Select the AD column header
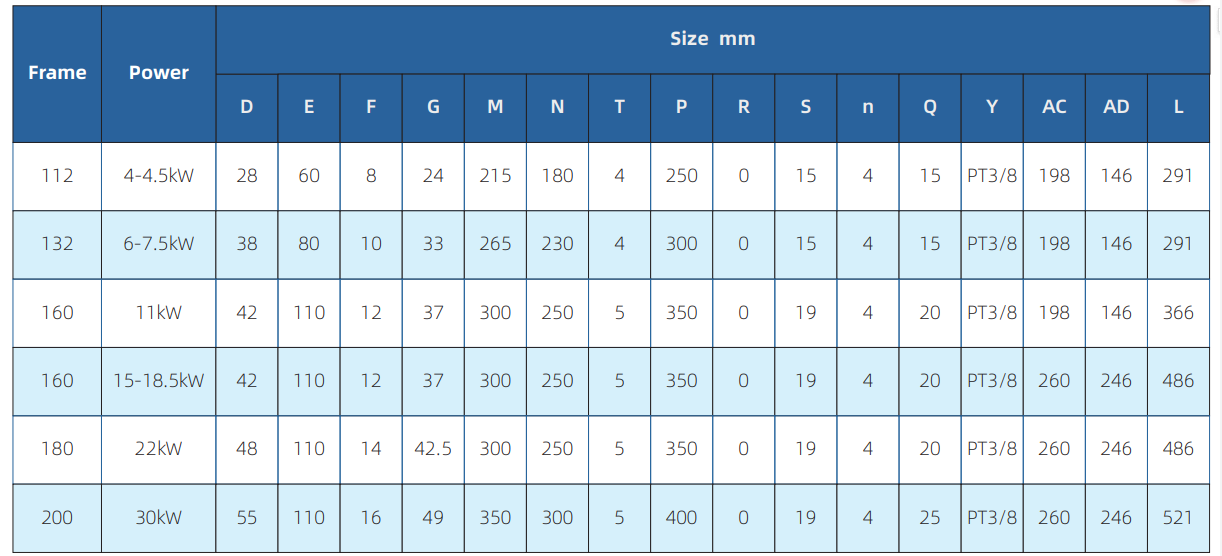 (x=1116, y=107)
